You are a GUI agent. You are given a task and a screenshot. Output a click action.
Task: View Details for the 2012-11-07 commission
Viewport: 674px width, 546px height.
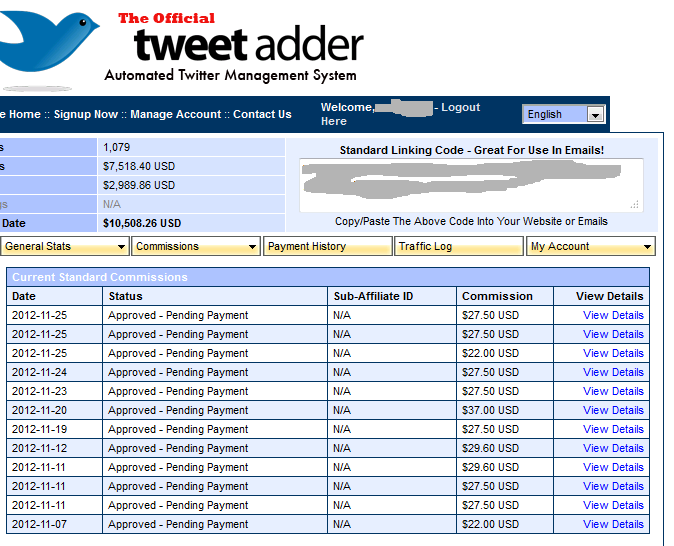point(613,524)
